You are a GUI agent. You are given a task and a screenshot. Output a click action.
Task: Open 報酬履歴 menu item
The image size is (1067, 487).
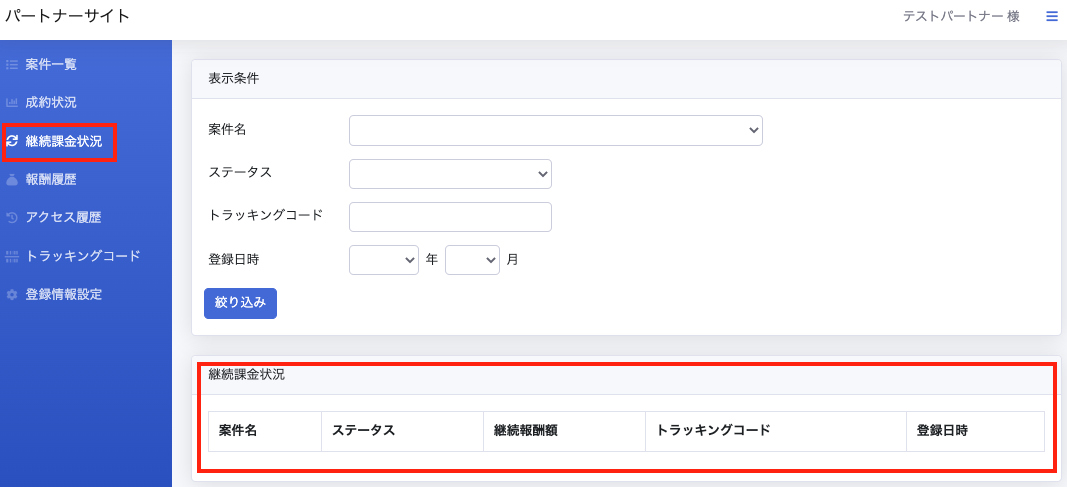[x=51, y=180]
